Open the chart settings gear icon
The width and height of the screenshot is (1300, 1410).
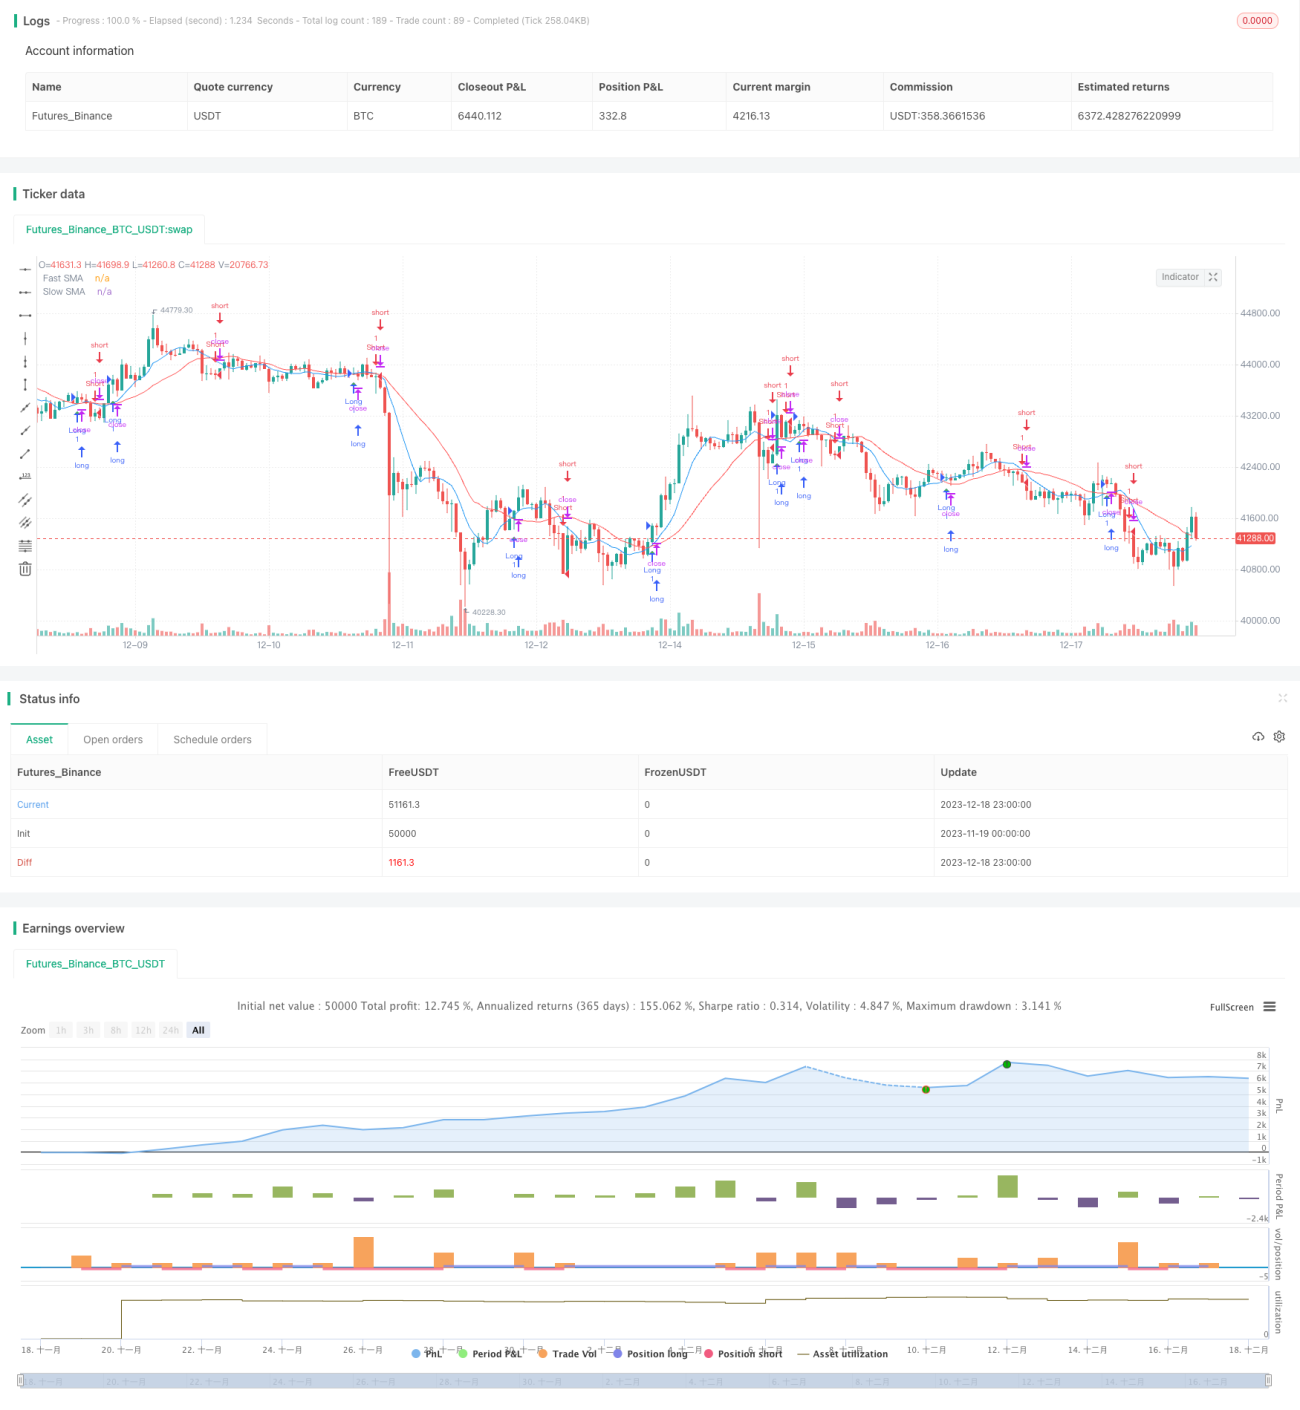pos(1279,737)
